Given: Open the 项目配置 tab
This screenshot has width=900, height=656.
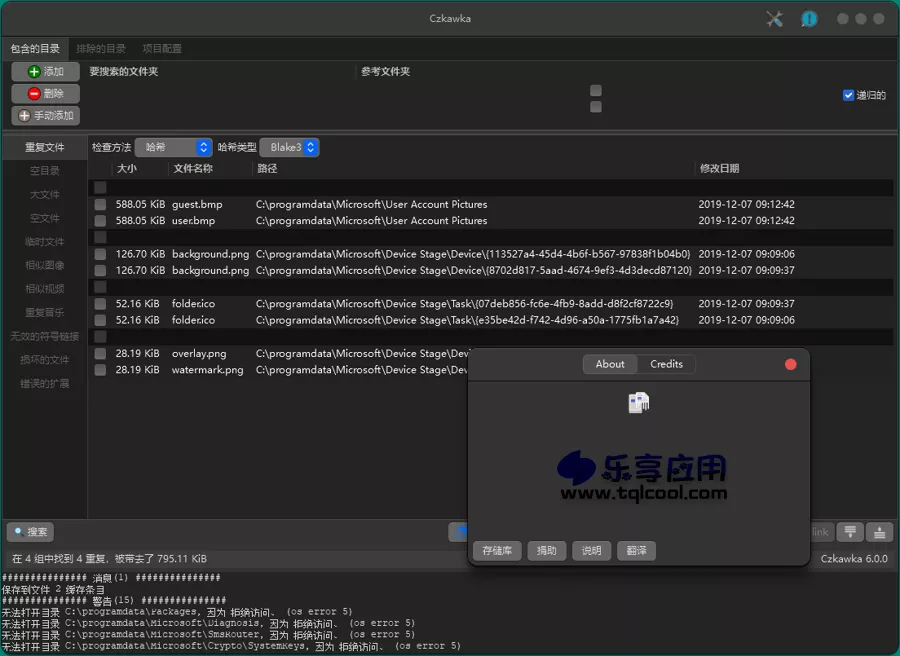Looking at the screenshot, I should 162,49.
